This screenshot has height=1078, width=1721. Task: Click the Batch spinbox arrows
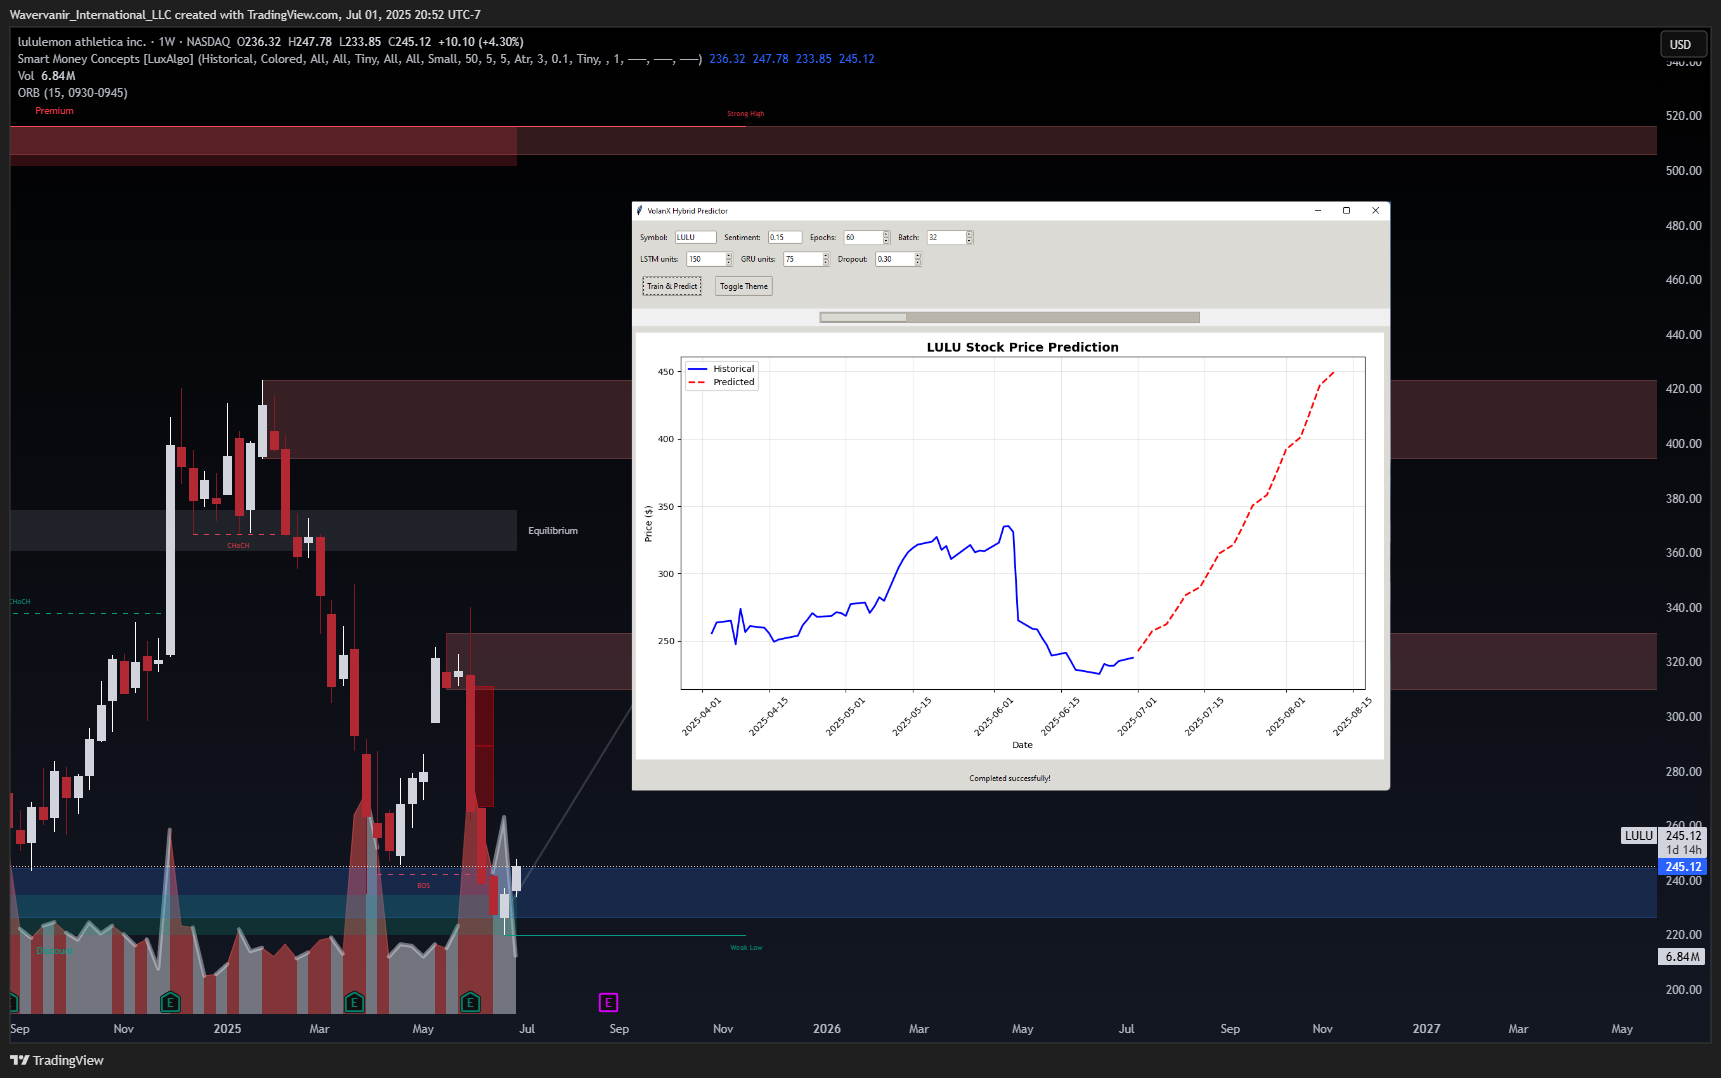point(969,237)
